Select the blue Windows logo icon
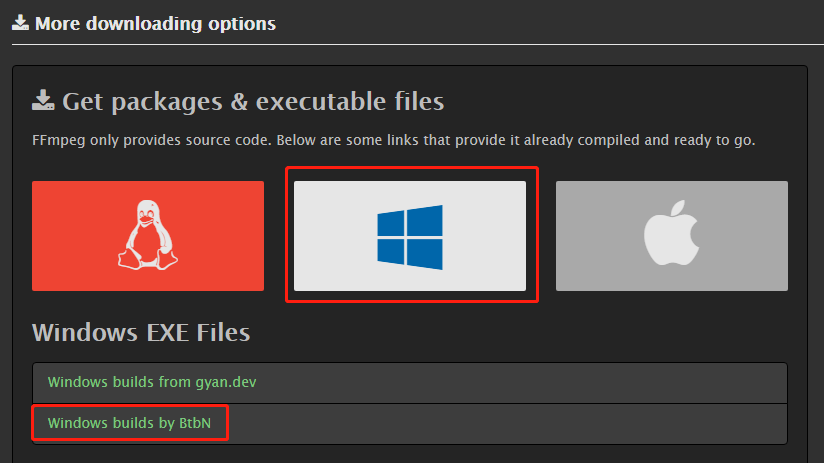This screenshot has height=463, width=824. coord(410,237)
